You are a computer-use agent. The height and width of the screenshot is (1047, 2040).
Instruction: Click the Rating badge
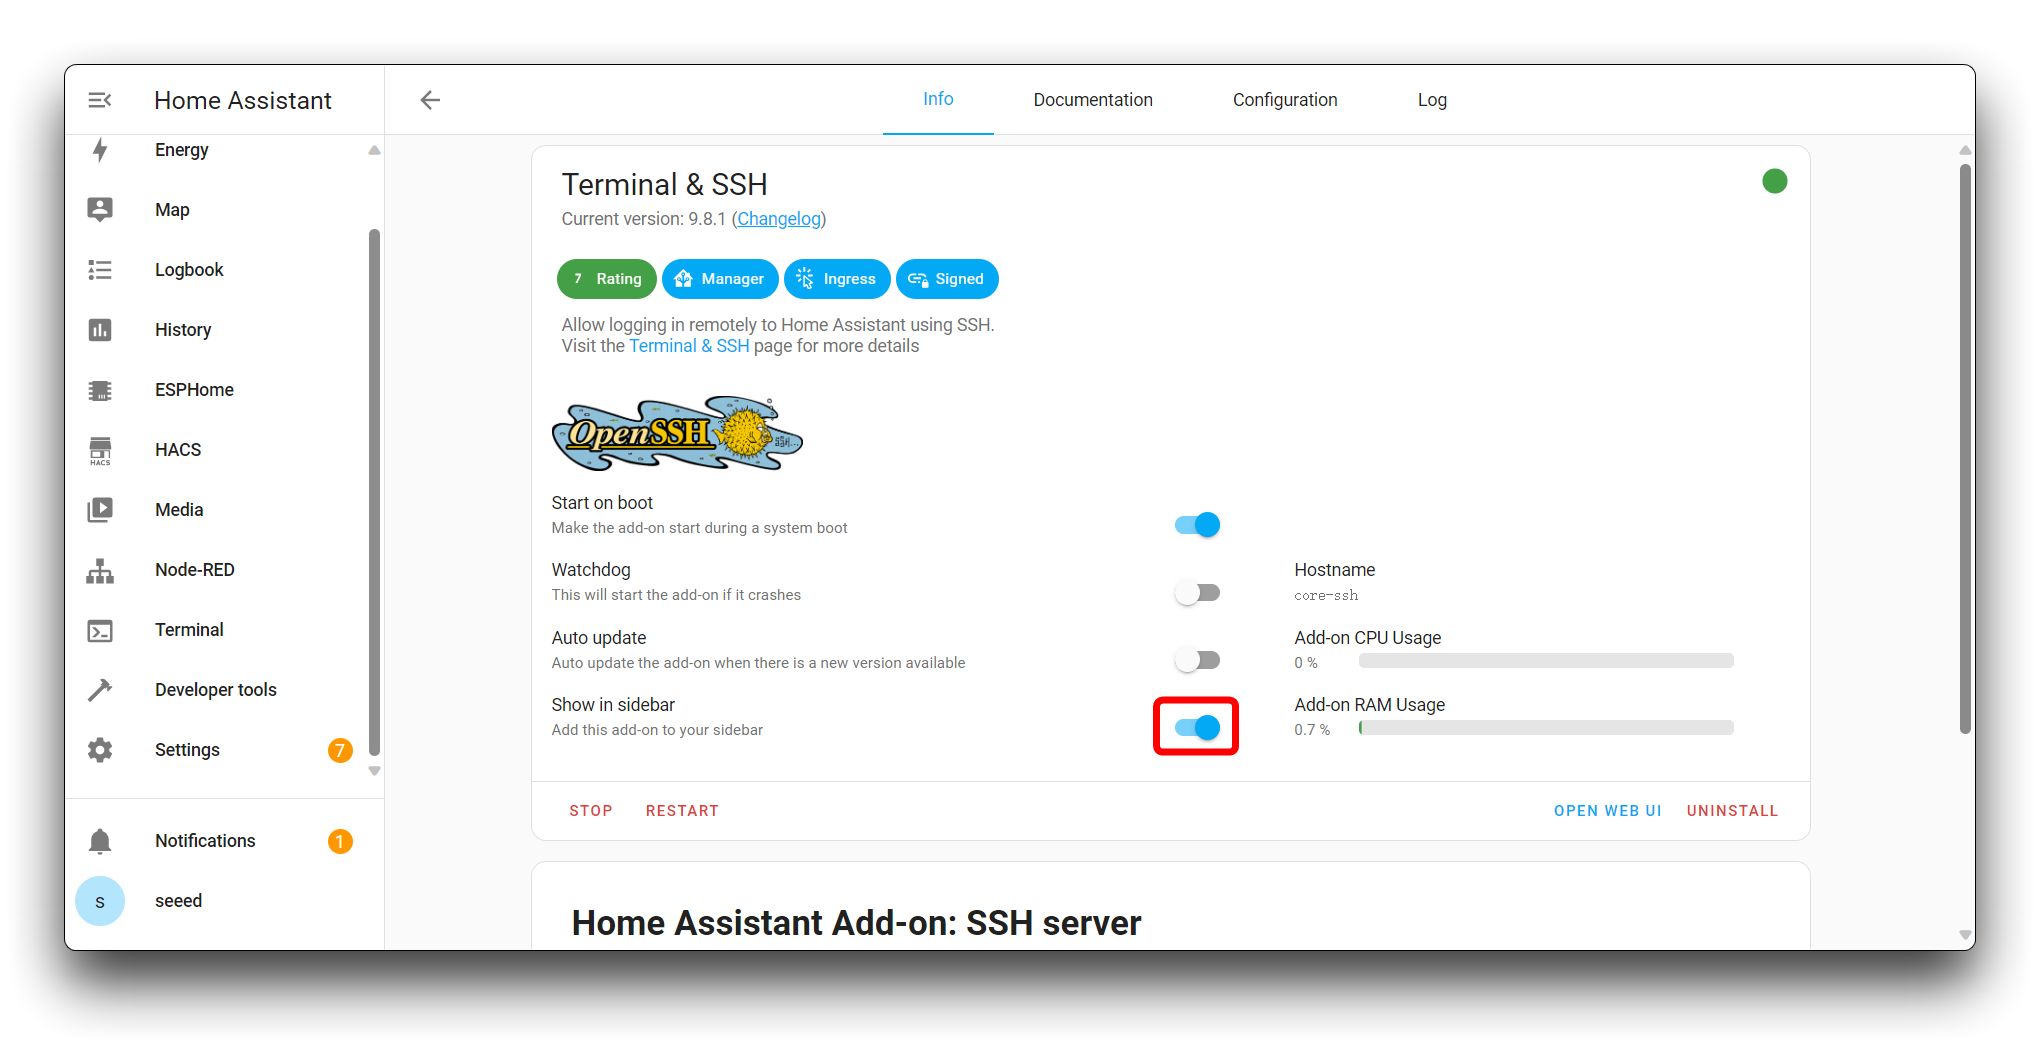click(x=607, y=279)
